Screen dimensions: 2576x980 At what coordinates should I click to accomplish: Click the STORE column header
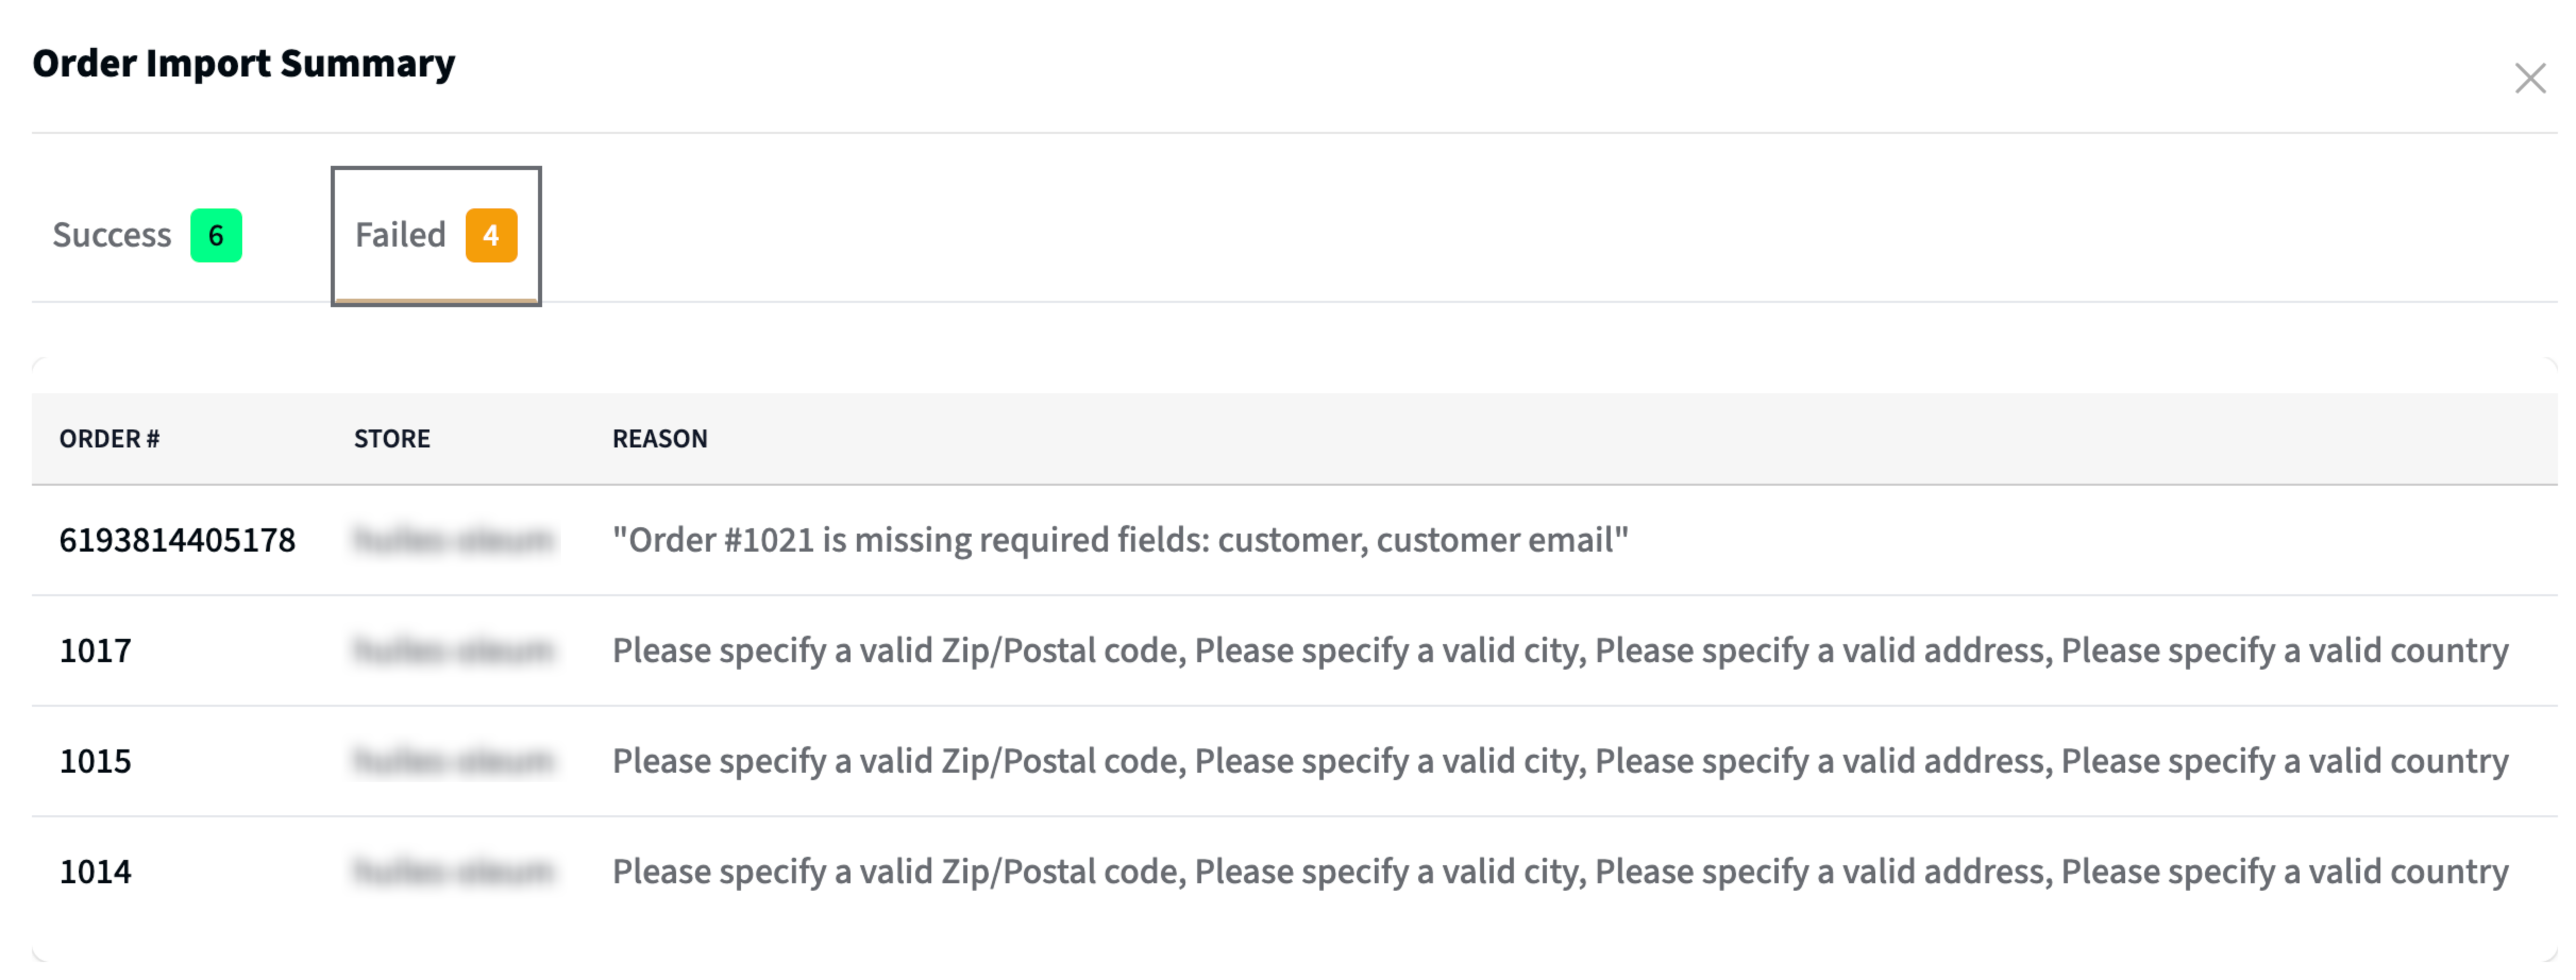pos(392,439)
